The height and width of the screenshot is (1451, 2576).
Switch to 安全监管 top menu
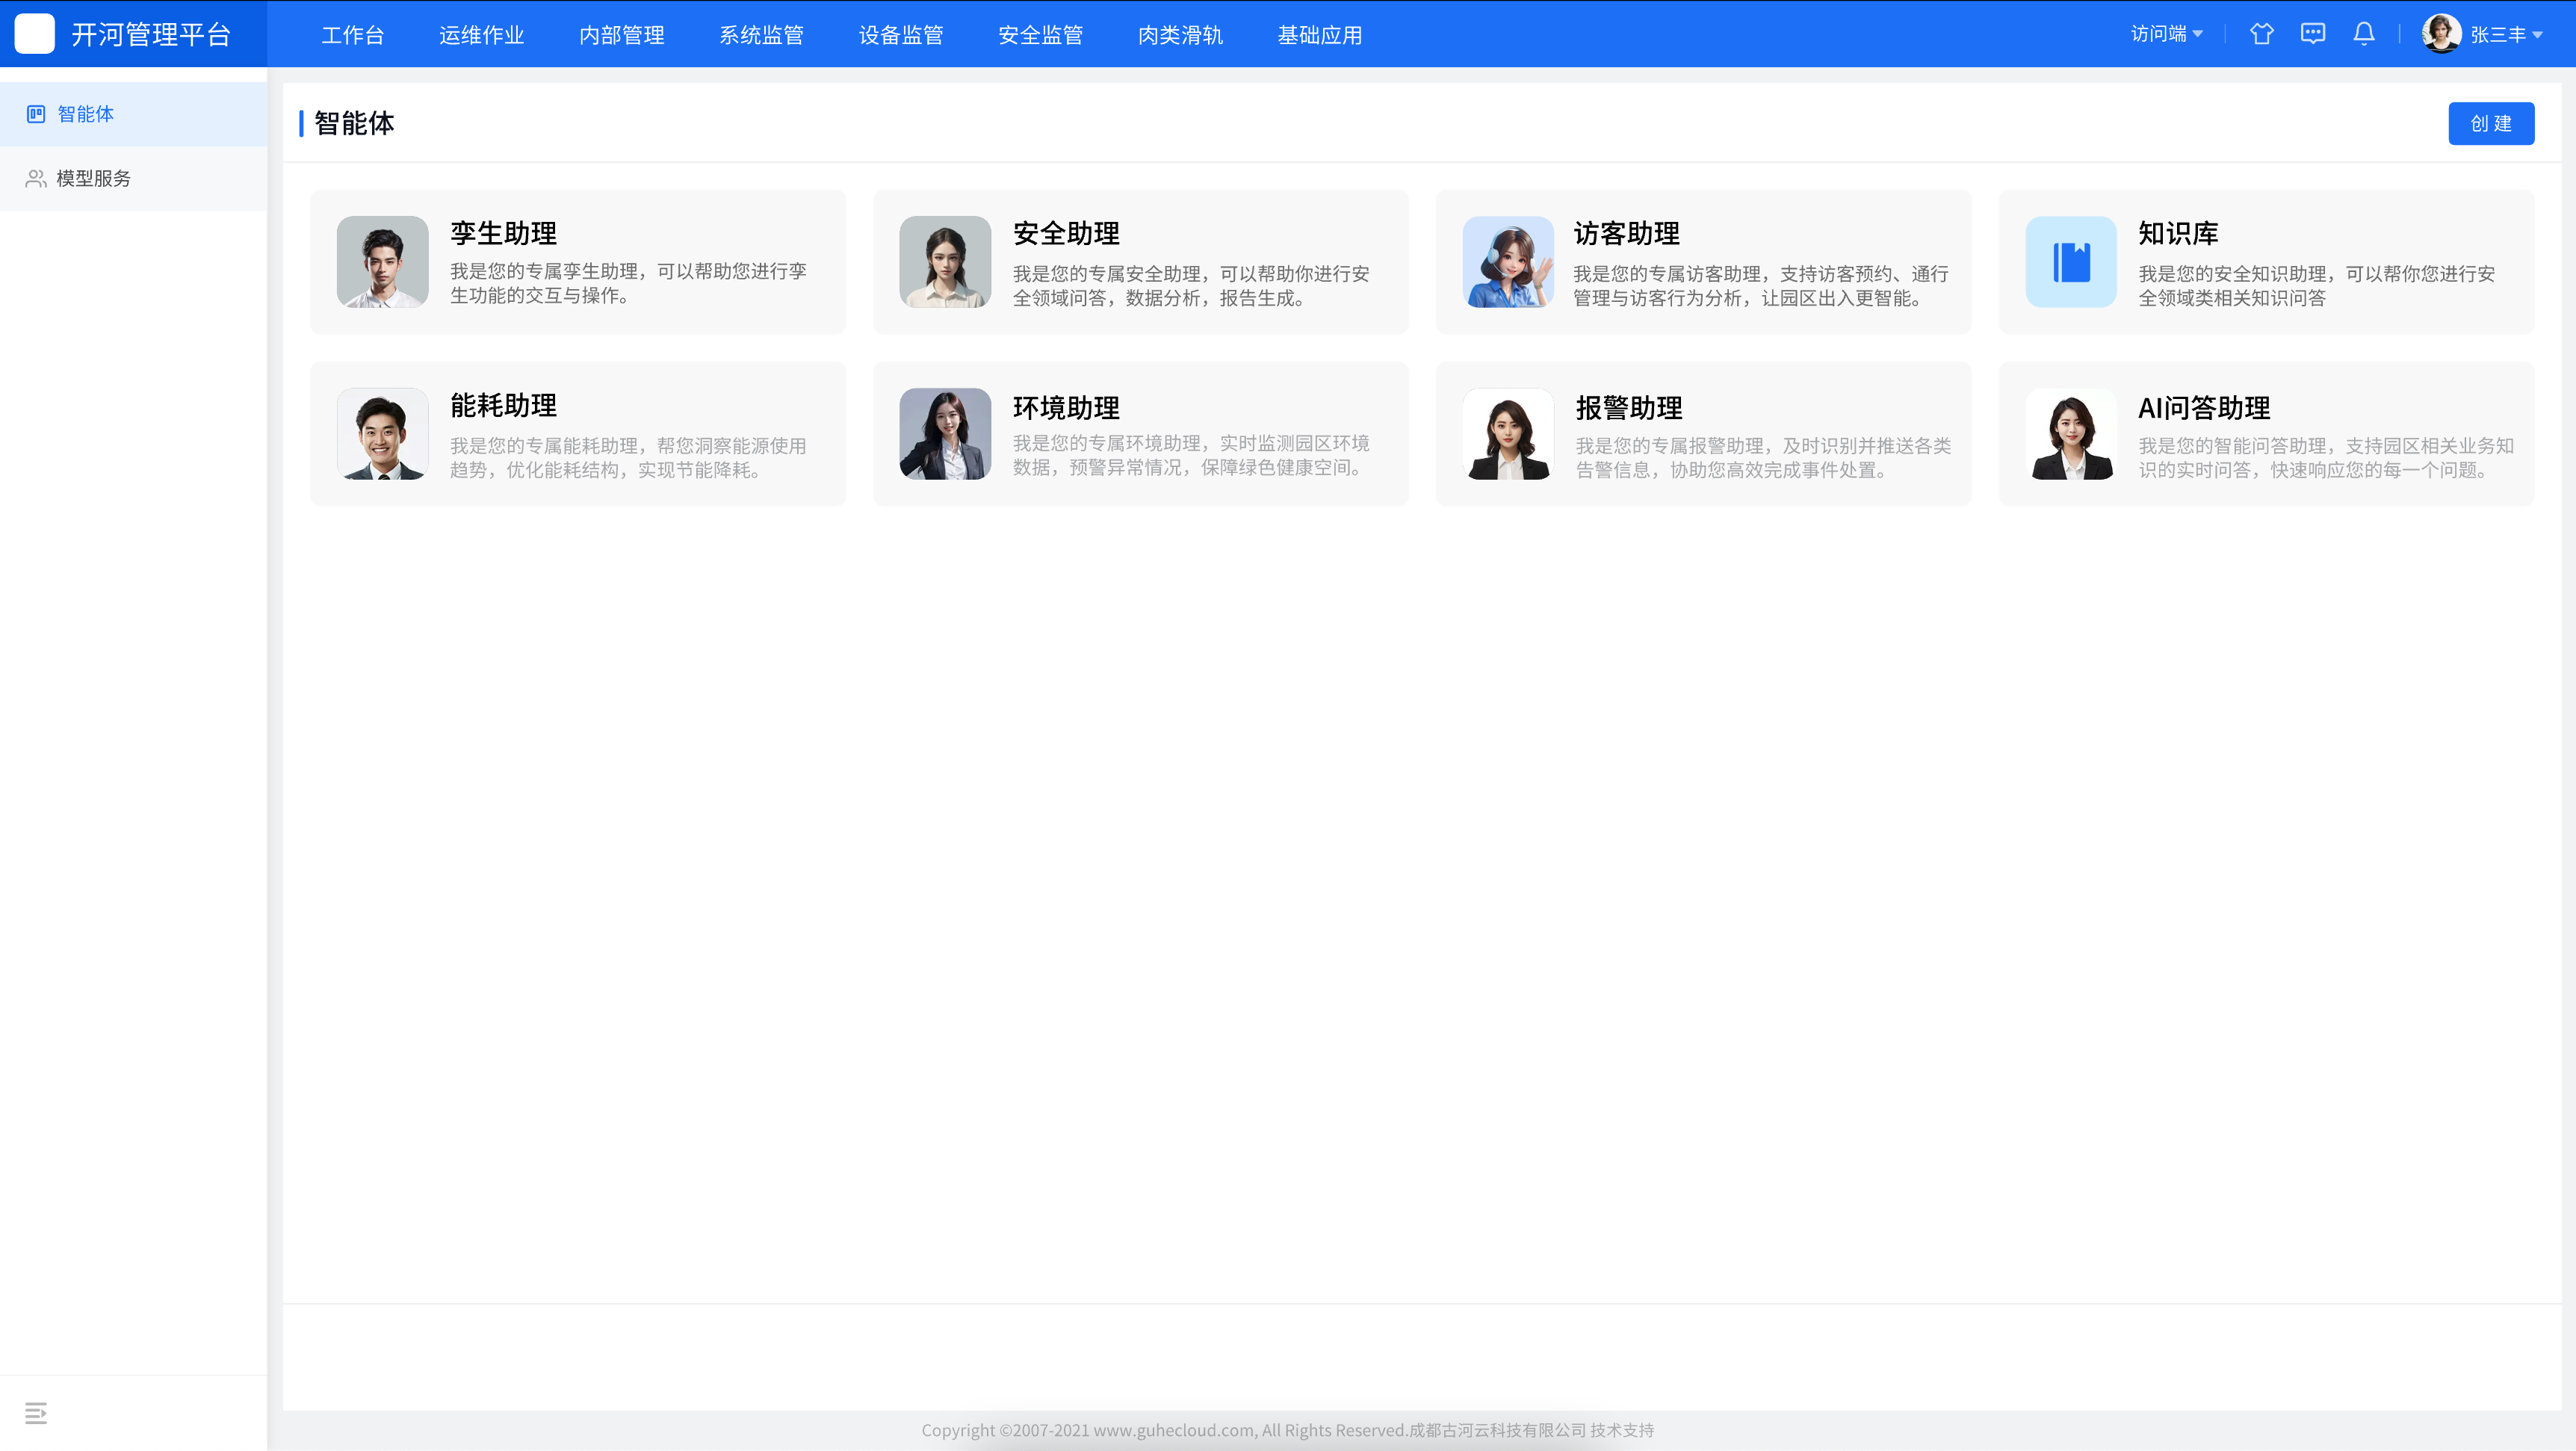coord(1040,35)
